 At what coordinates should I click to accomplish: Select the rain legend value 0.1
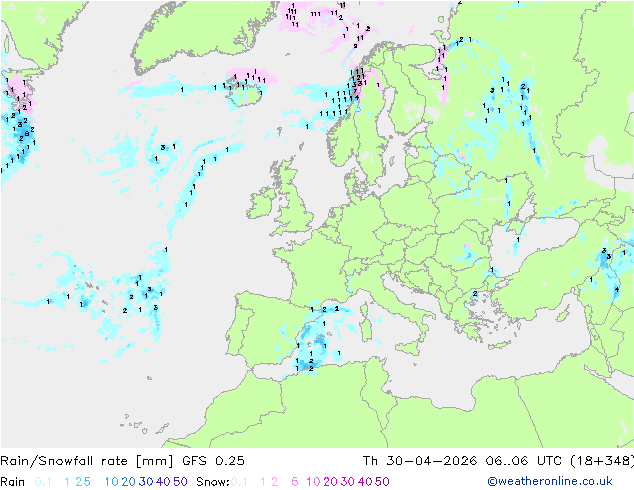[x=43, y=482]
